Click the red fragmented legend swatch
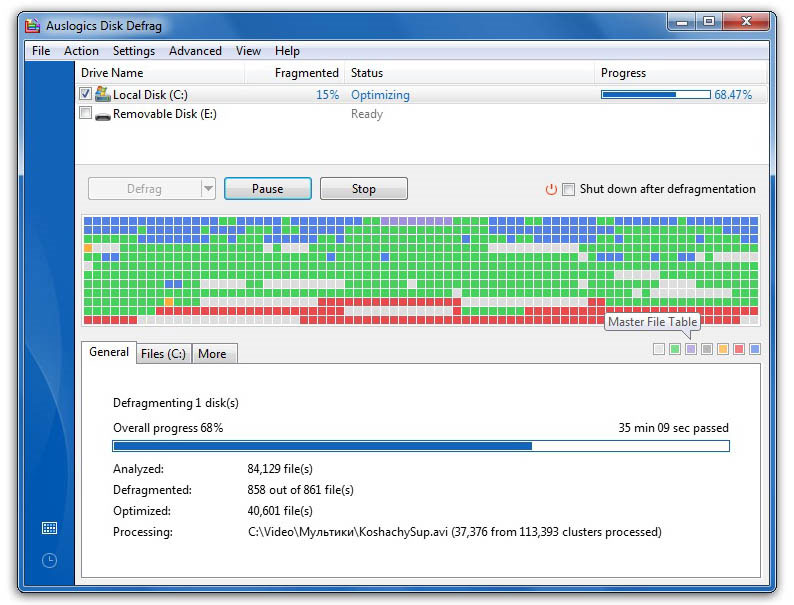The width and height of the screenshot is (794, 605). (x=739, y=349)
